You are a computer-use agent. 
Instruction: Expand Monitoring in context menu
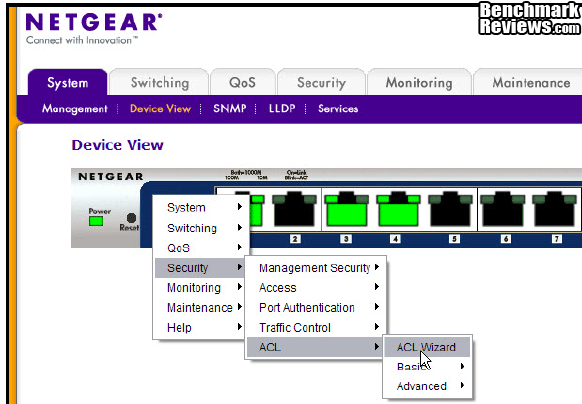coord(199,288)
